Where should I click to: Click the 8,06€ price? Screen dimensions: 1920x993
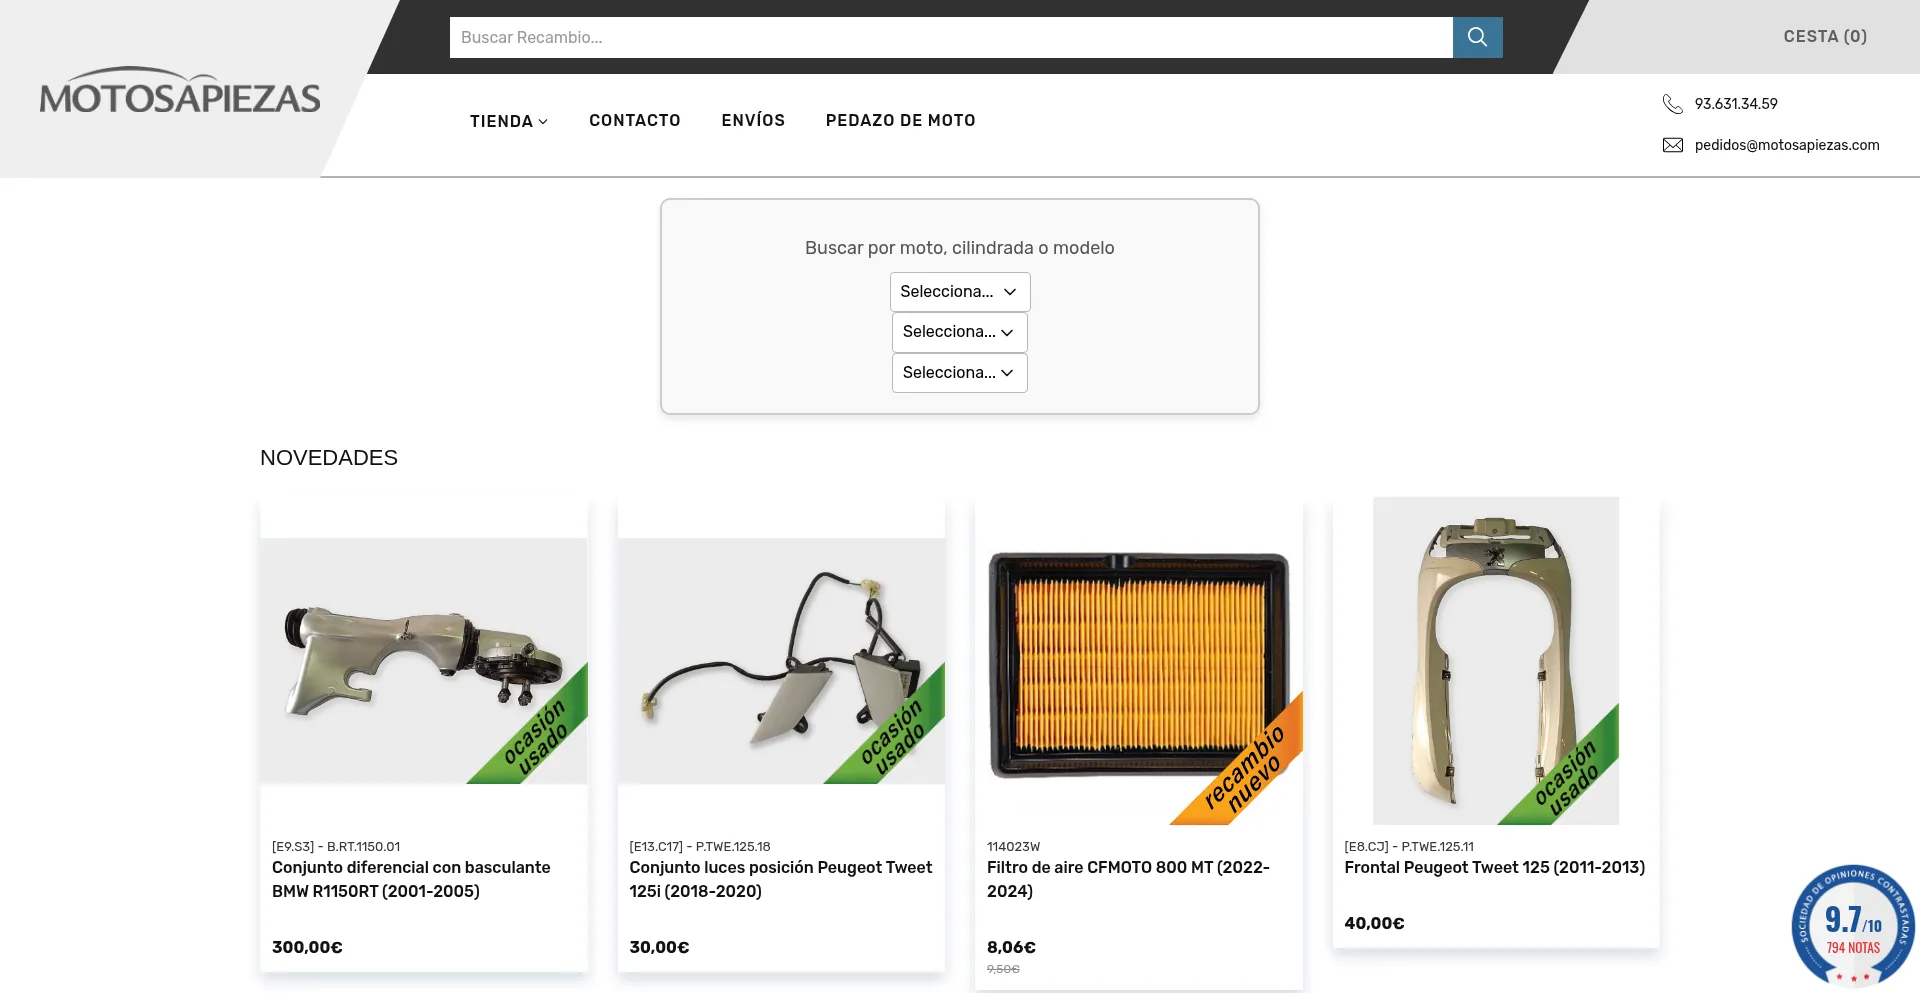(1011, 947)
